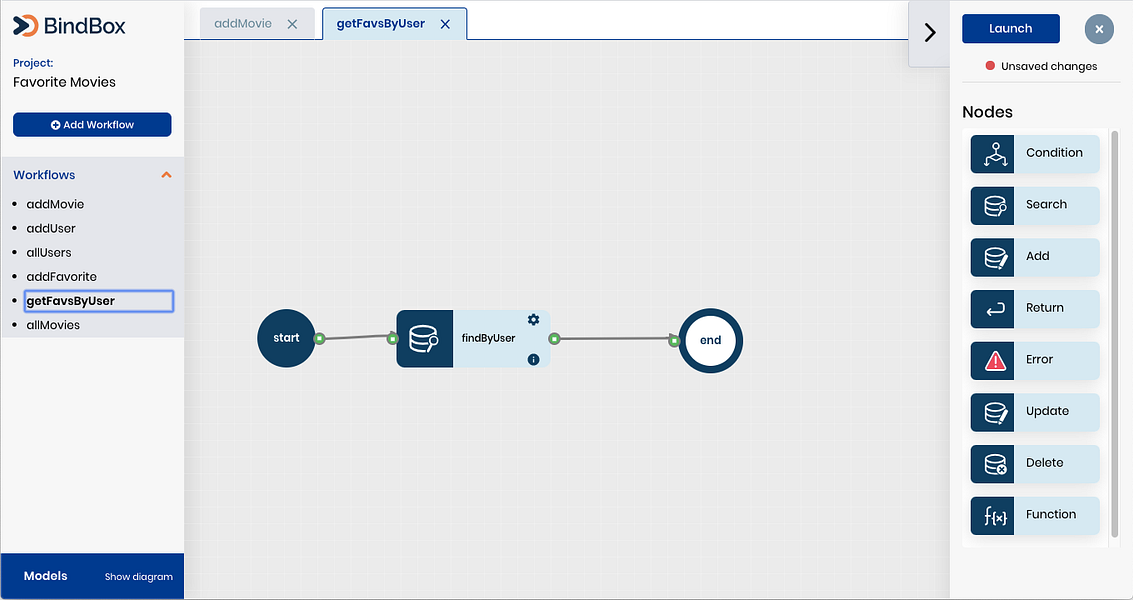Screen dimensions: 1133x600
Task: Show findByUser node info icon
Action: click(x=533, y=359)
